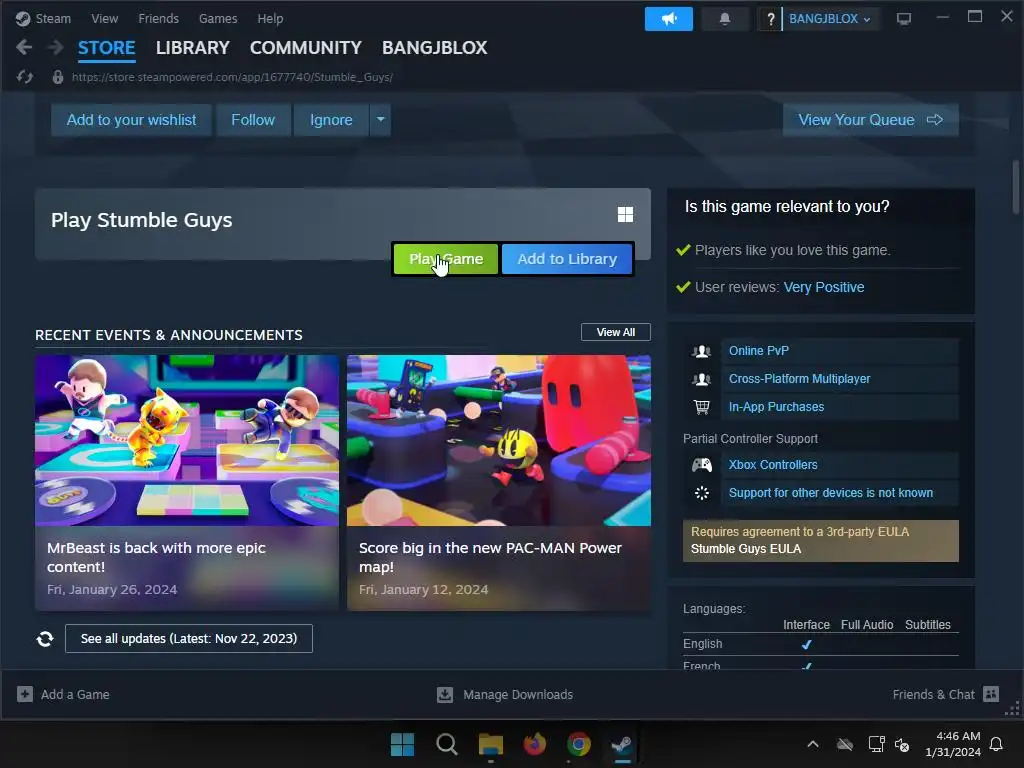Open Manage Downloads
1024x768 pixels.
(518, 694)
